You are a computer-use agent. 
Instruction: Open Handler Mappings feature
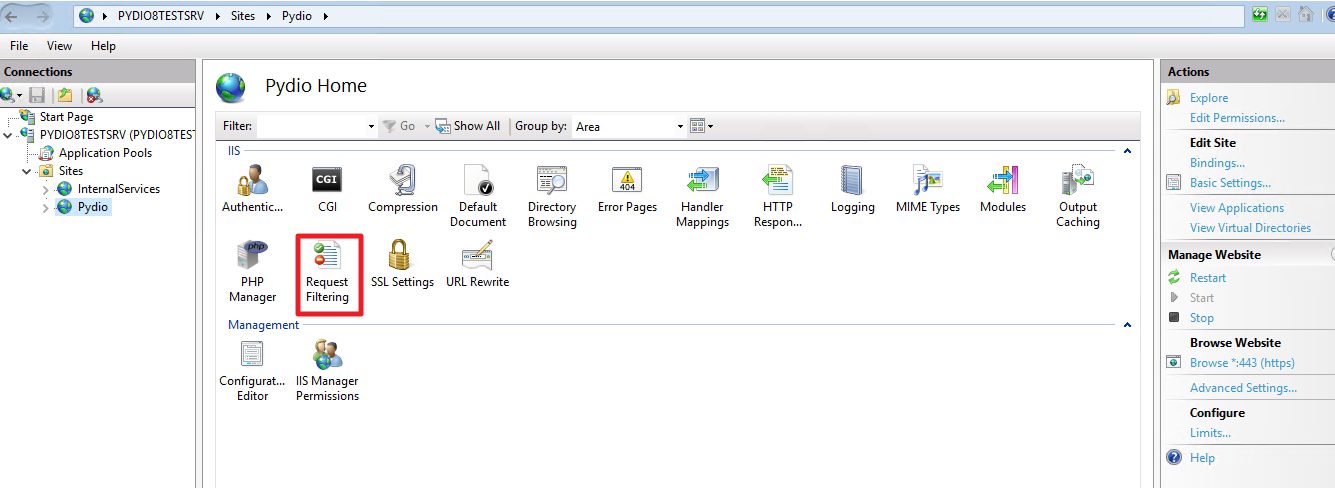click(702, 197)
